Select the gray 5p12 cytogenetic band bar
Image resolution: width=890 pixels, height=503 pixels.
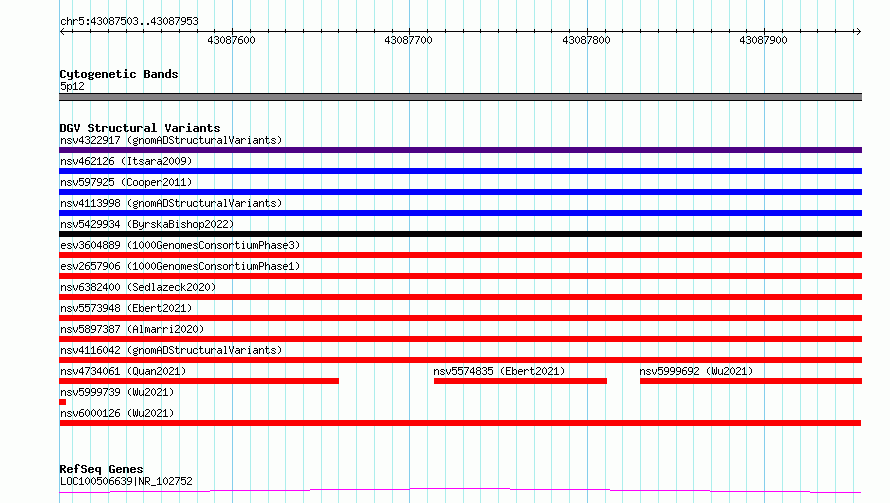(460, 97)
